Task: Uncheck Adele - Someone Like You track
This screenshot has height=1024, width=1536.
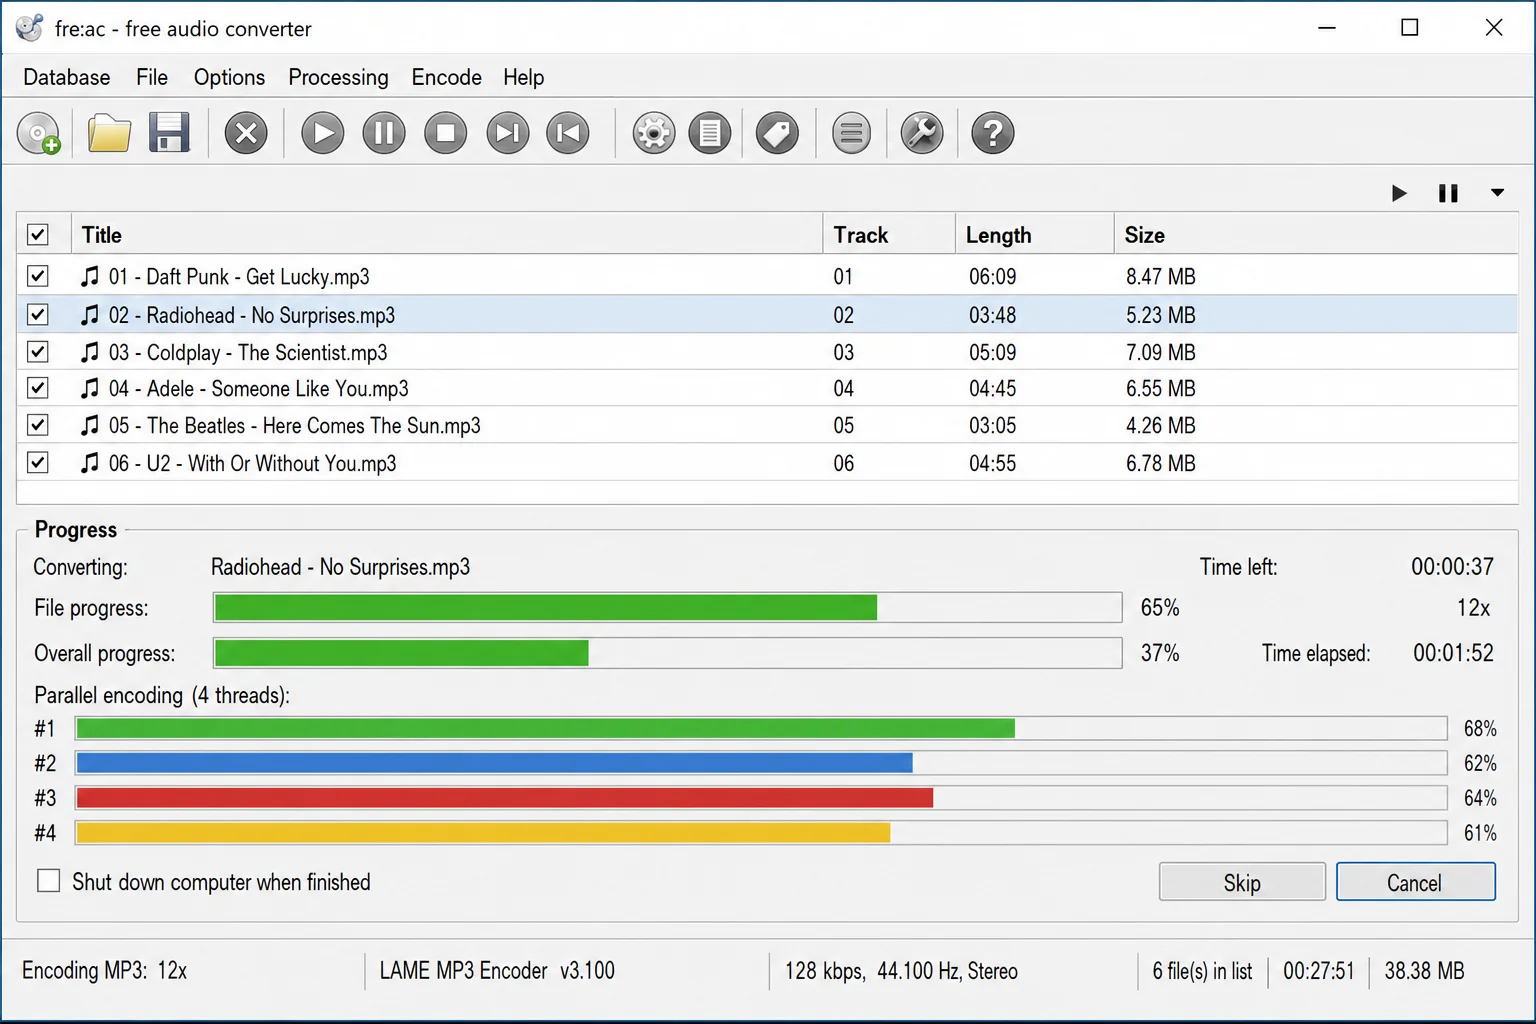Action: (38, 388)
